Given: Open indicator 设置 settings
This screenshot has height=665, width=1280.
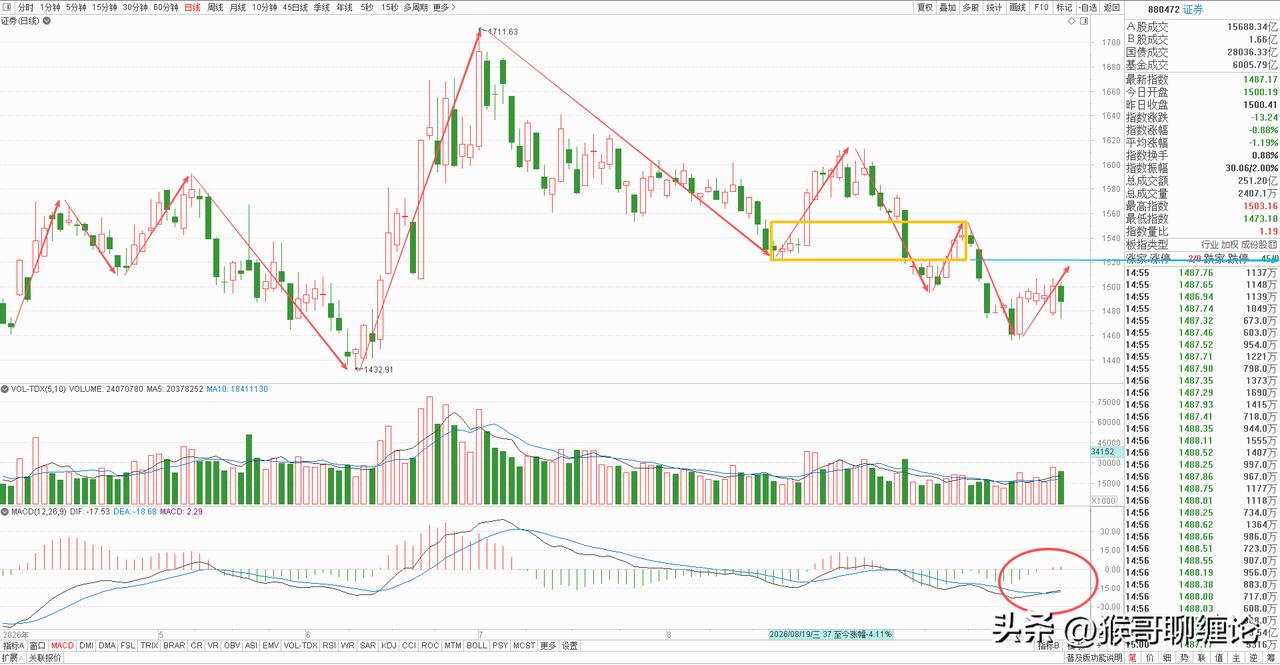Looking at the screenshot, I should click(x=570, y=646).
